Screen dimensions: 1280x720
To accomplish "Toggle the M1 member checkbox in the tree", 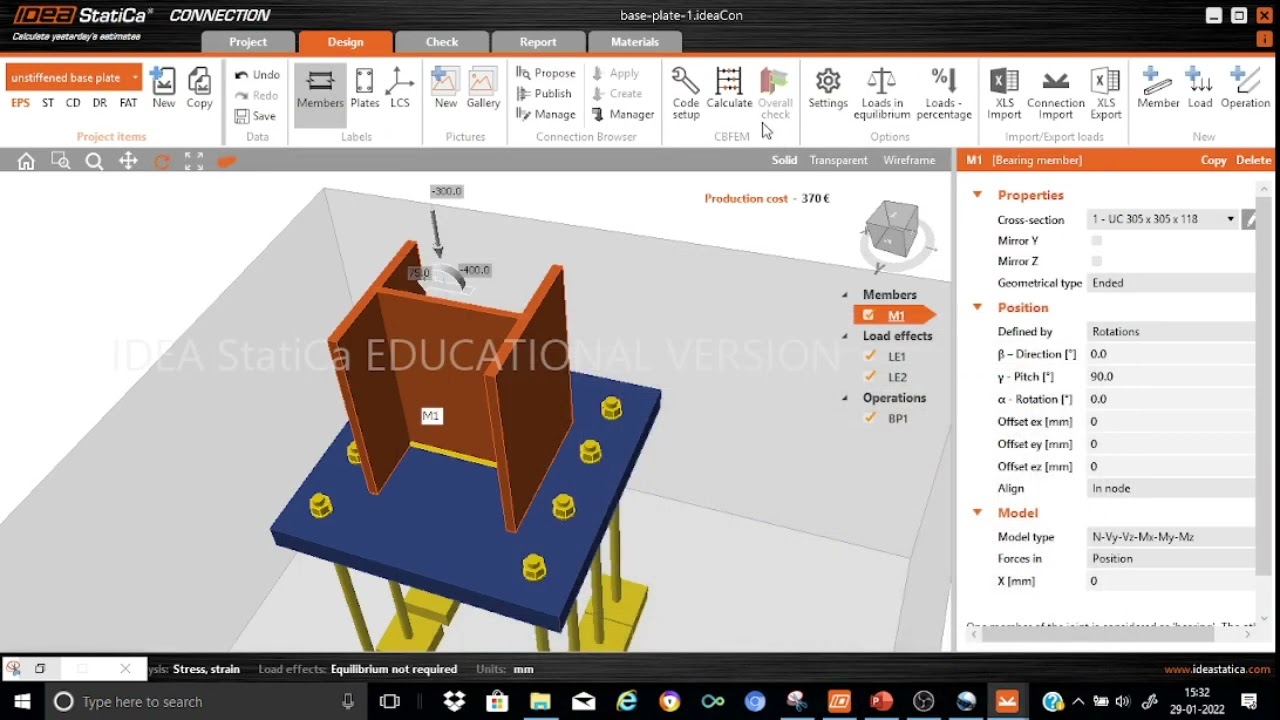I will coord(868,315).
